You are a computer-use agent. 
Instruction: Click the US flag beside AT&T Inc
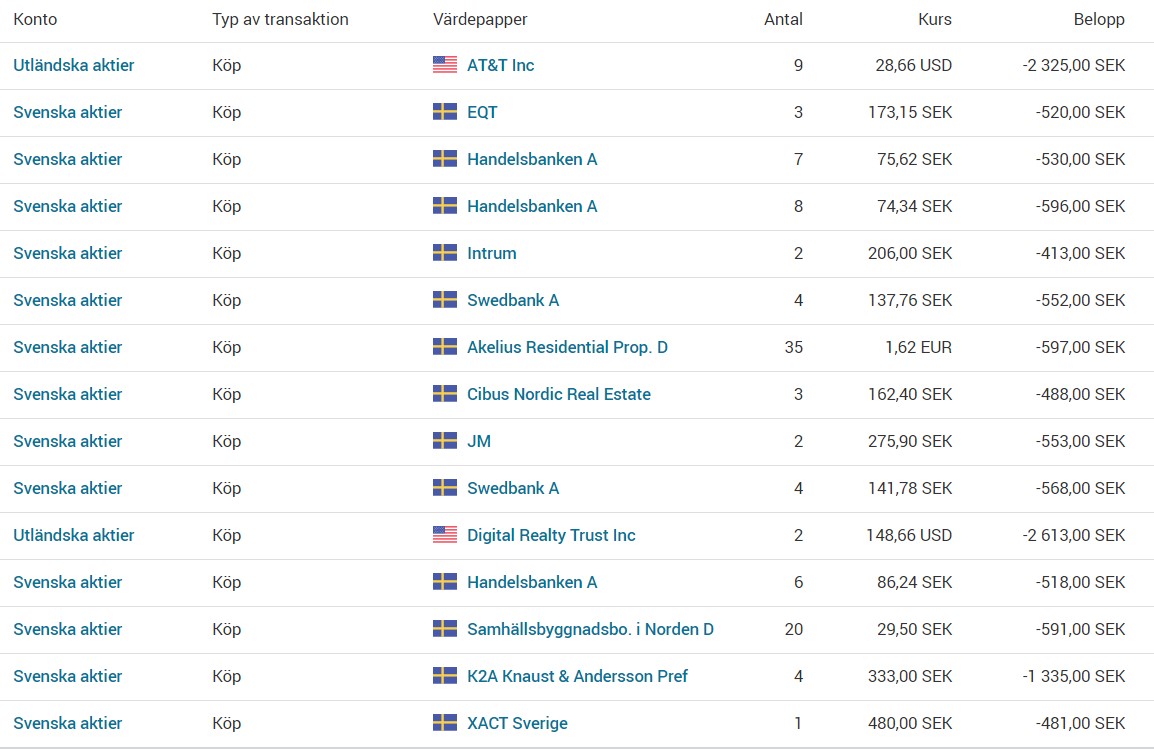click(x=445, y=65)
